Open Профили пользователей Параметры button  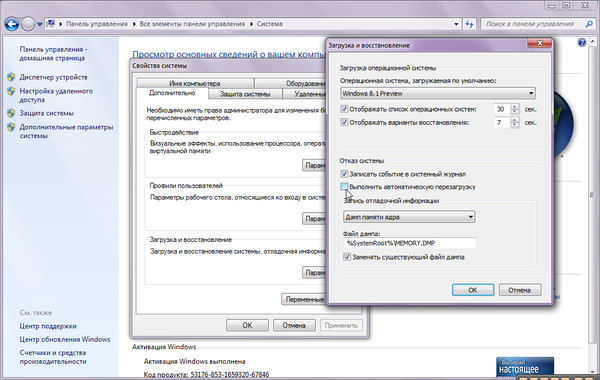[x=315, y=219]
